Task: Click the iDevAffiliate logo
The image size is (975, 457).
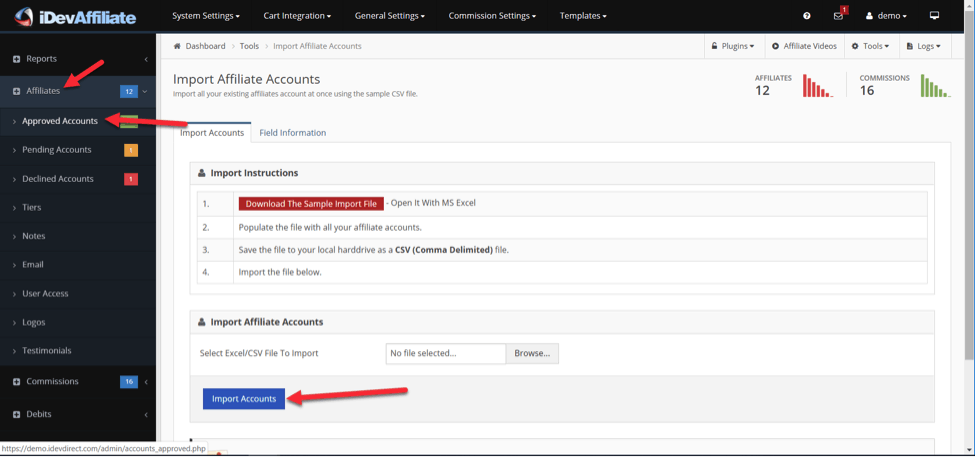Action: point(75,16)
